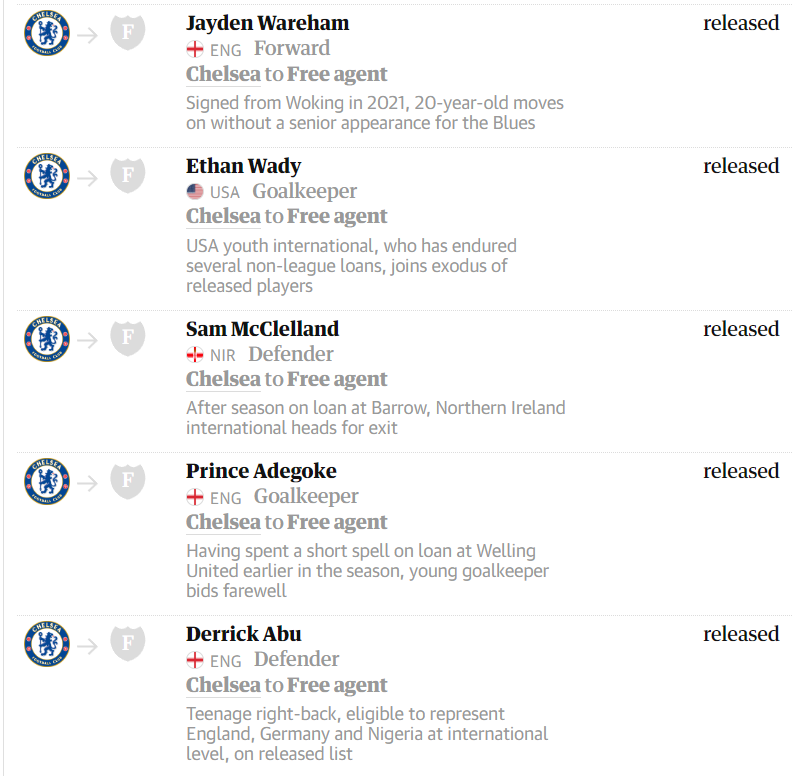Open Chelsea link in Prince Adegoke entry
The image size is (807, 776).
223,522
